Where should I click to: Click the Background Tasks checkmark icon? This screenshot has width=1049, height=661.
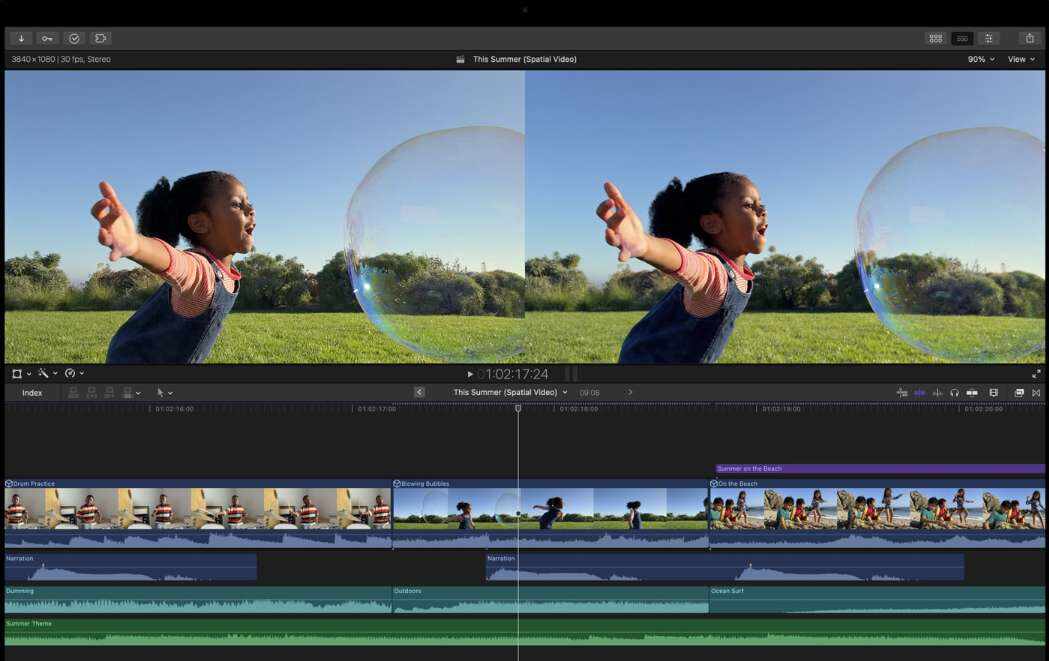pyautogui.click(x=74, y=38)
